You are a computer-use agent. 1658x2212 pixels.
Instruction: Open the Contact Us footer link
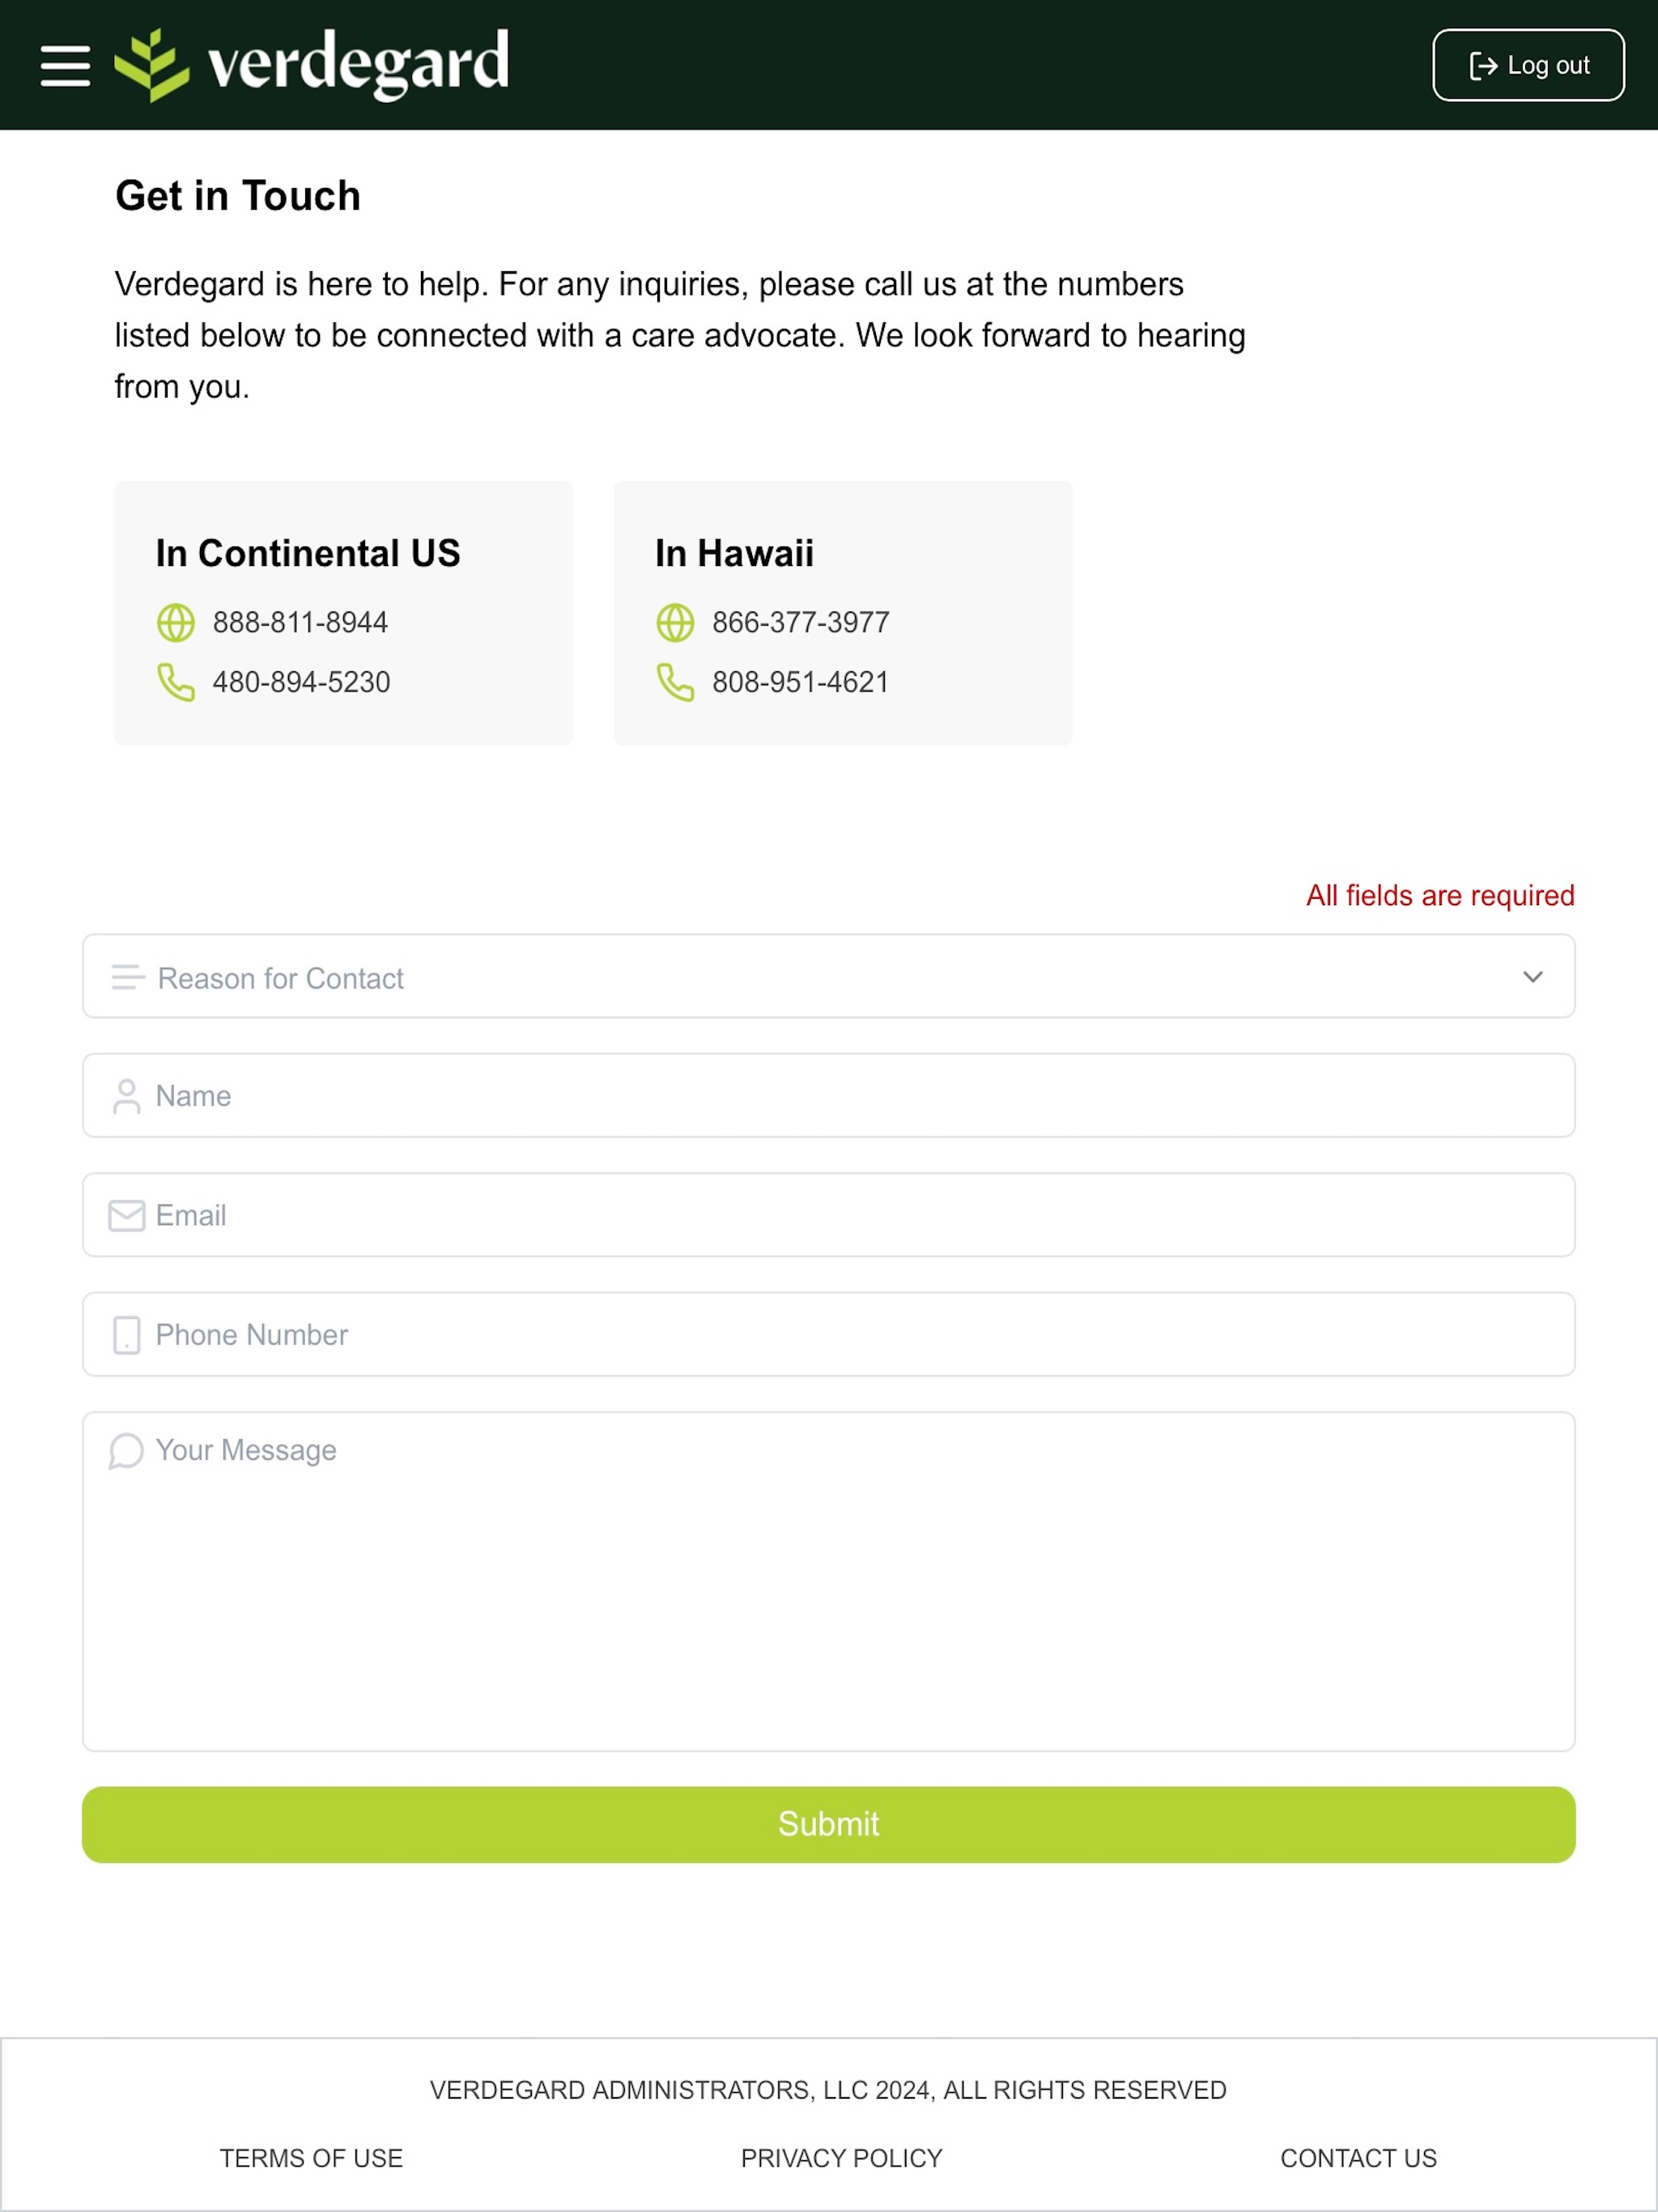(1359, 2158)
